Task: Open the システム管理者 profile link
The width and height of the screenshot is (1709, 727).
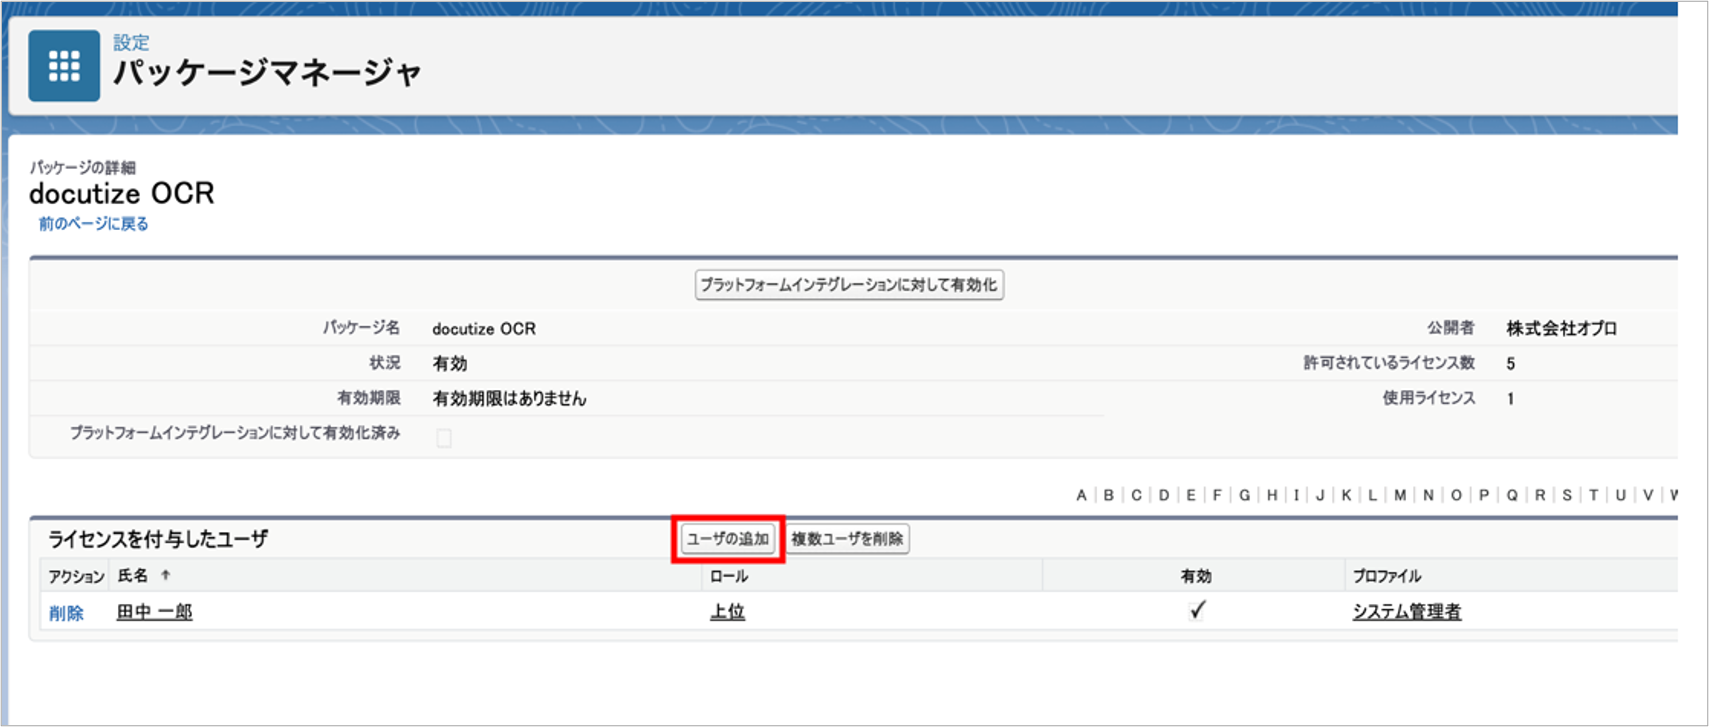Action: point(1407,612)
